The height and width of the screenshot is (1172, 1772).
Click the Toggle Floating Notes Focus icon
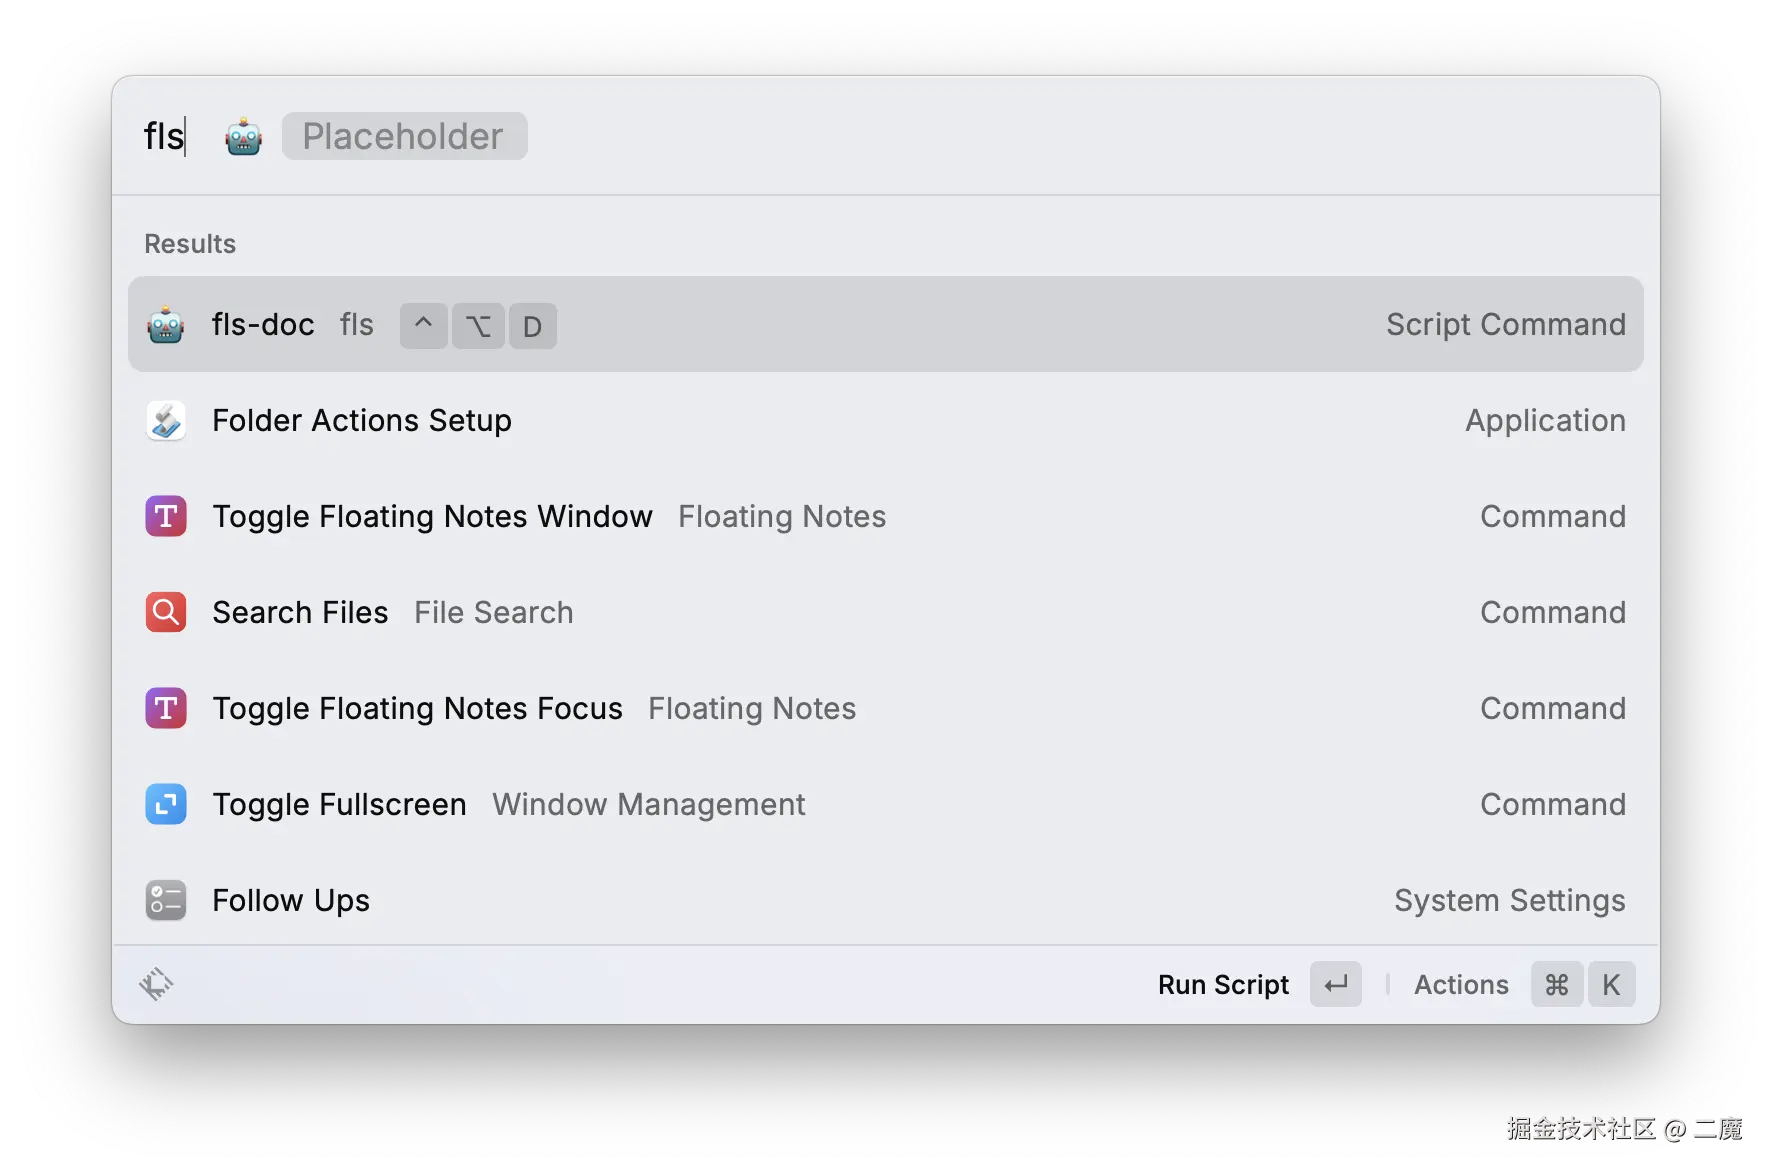(x=166, y=709)
